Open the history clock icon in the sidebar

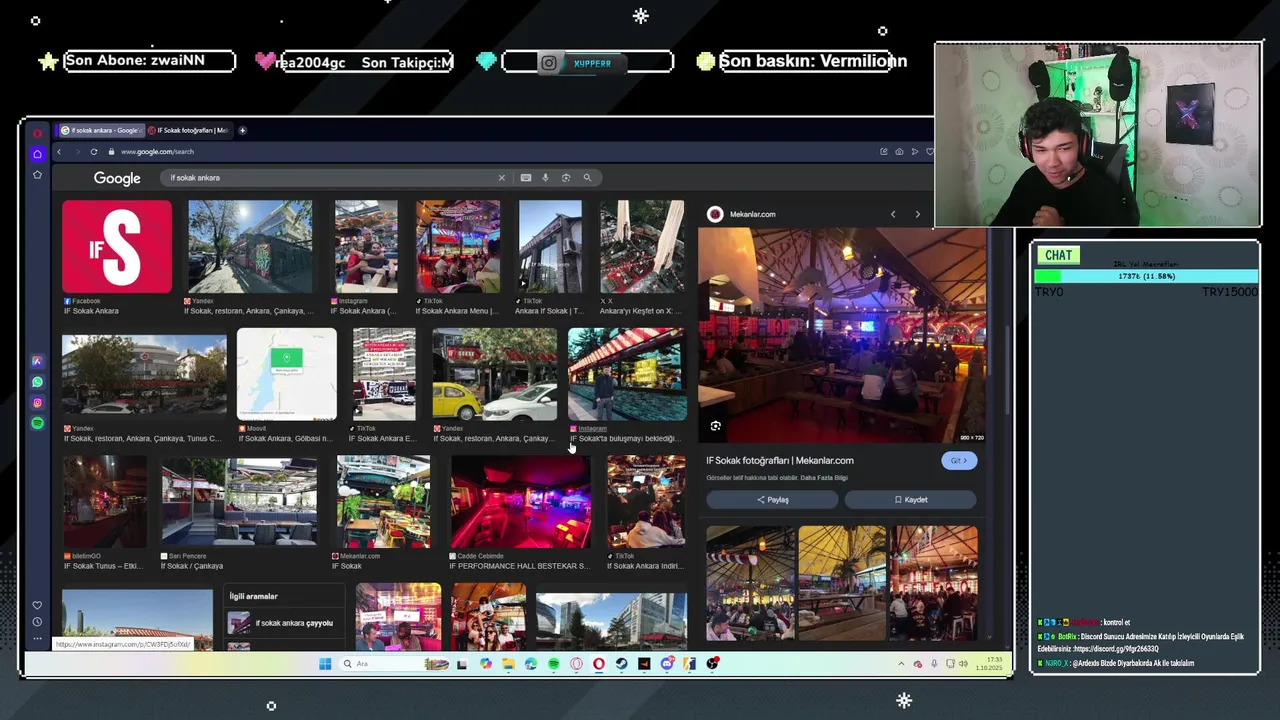(x=37, y=622)
